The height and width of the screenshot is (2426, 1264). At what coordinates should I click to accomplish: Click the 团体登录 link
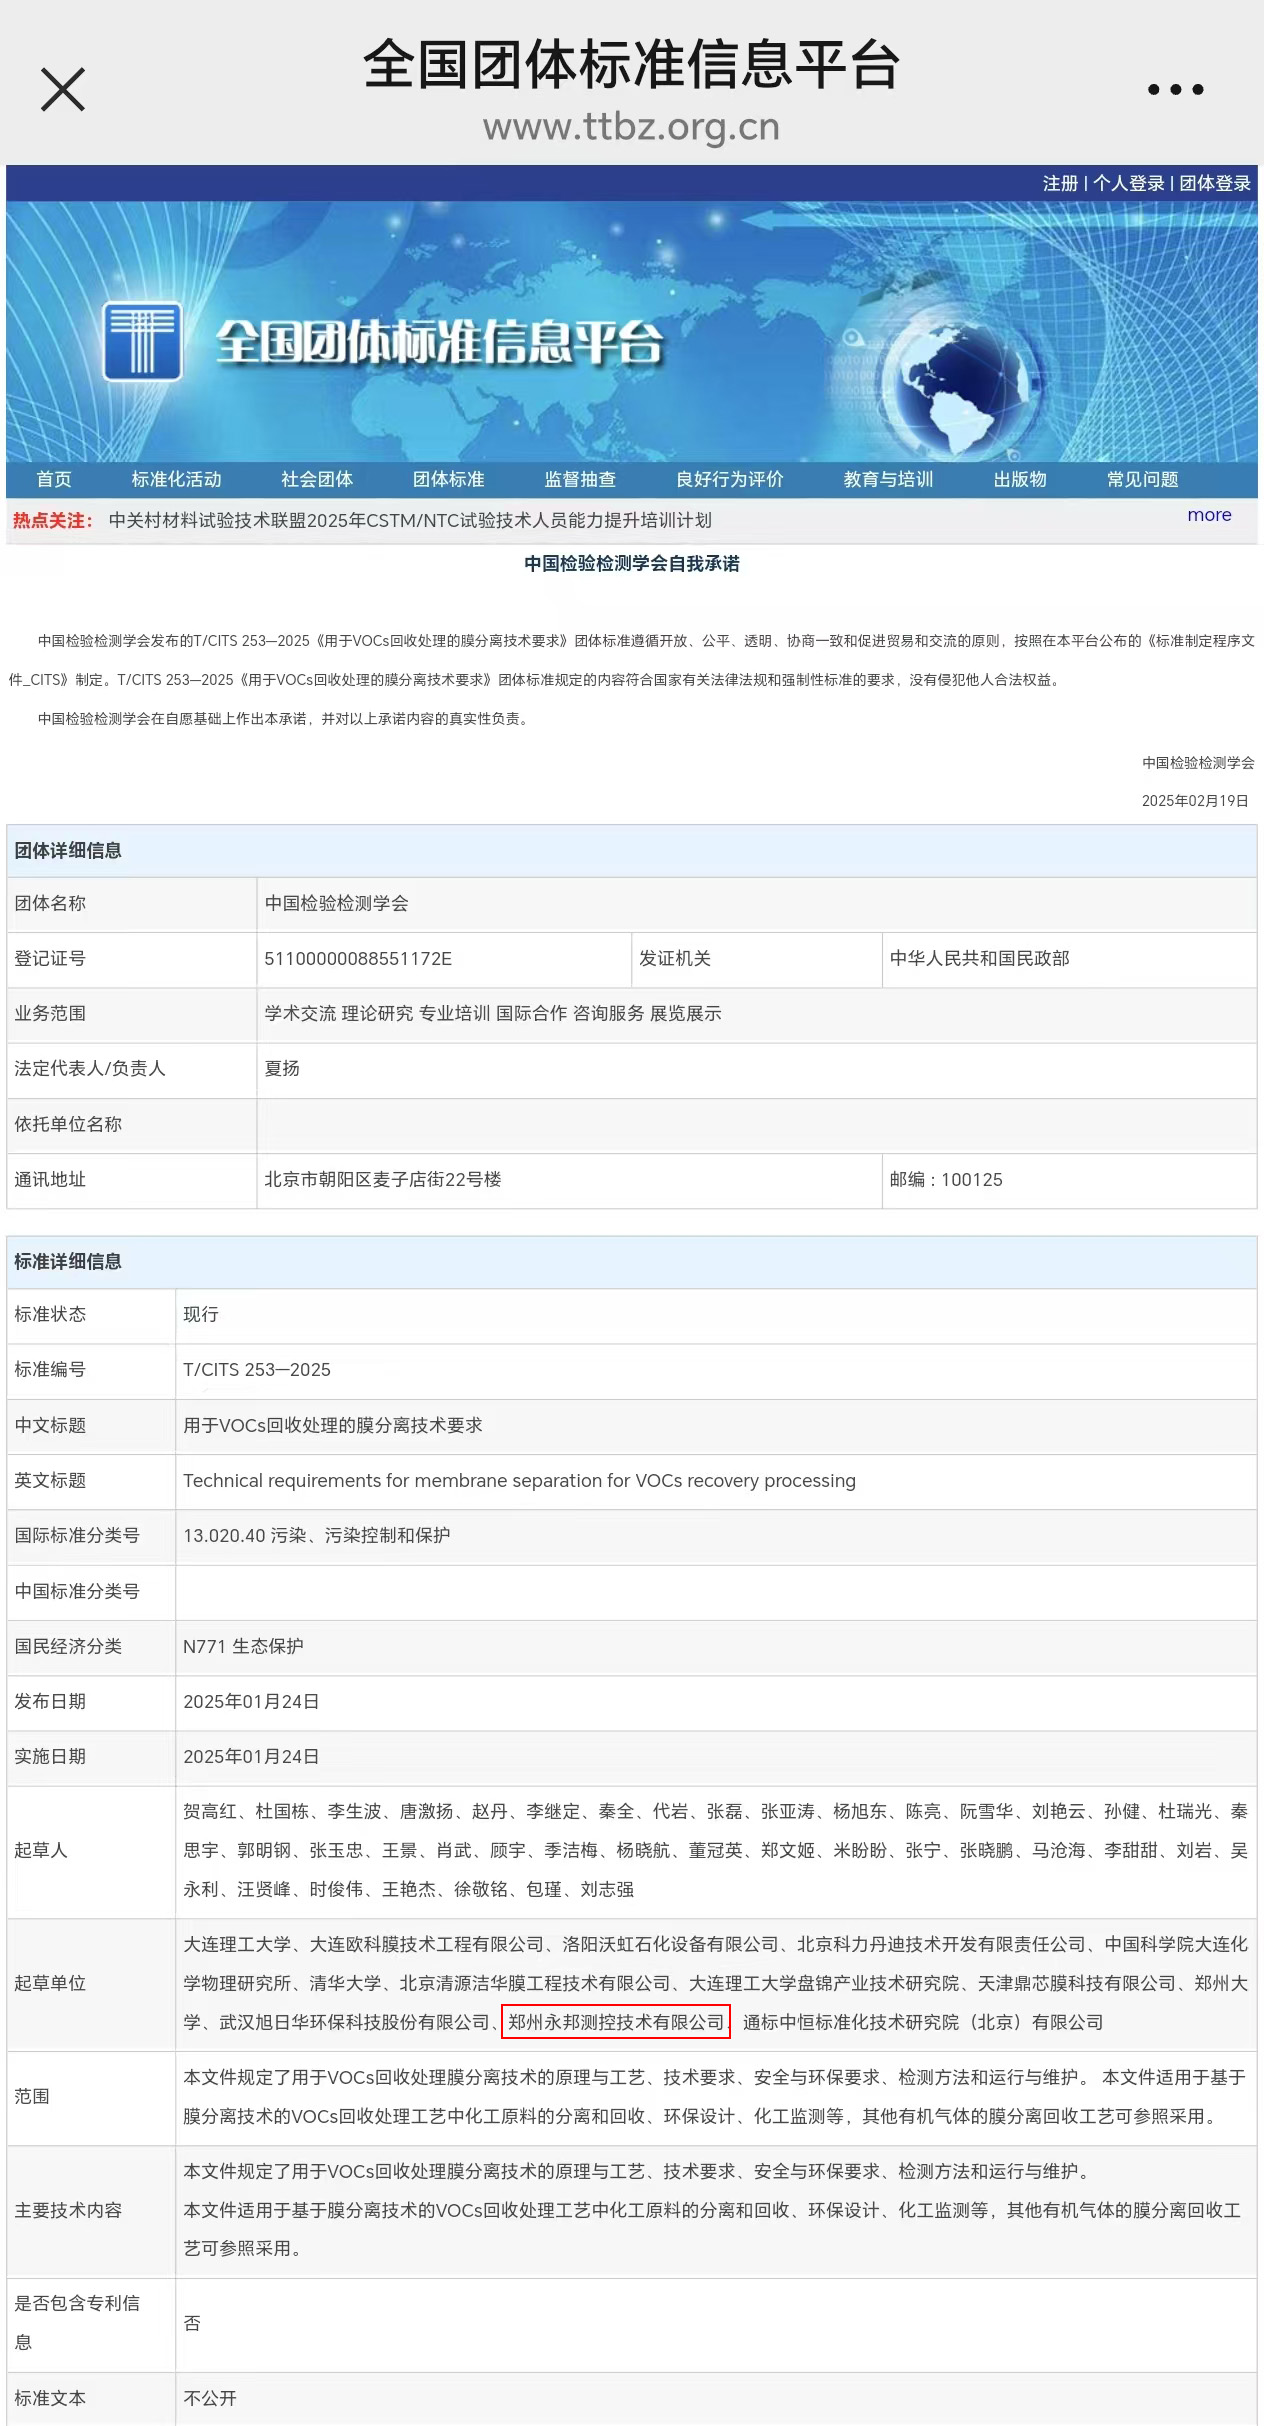click(x=1214, y=183)
